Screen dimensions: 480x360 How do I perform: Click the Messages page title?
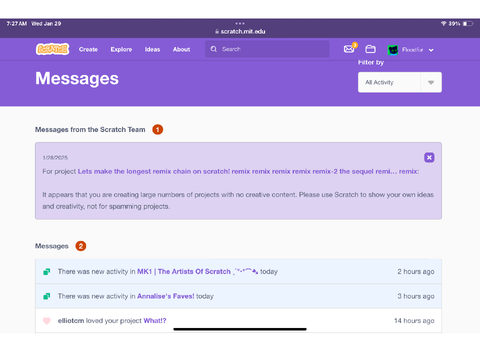click(77, 79)
